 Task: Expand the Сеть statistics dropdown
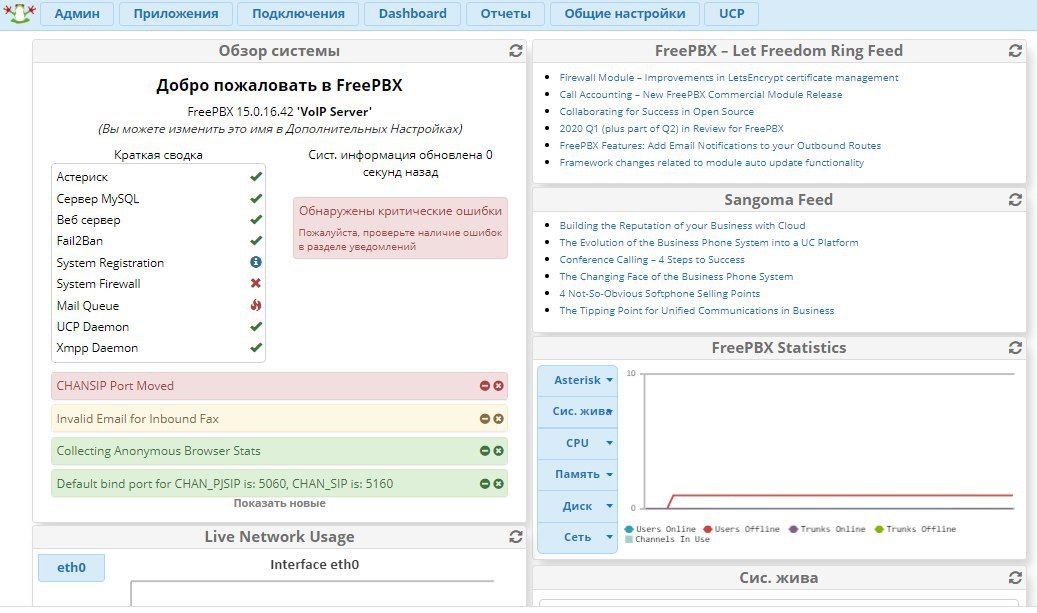point(577,537)
